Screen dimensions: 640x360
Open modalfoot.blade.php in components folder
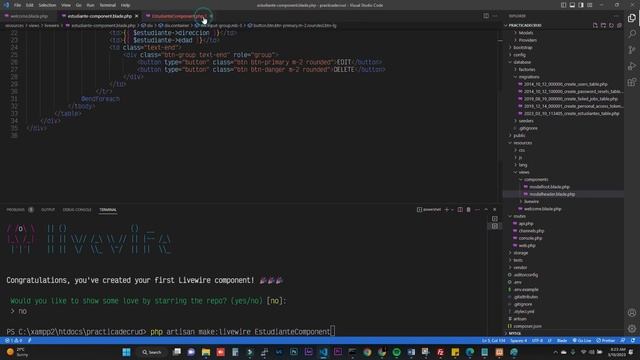tap(549, 187)
